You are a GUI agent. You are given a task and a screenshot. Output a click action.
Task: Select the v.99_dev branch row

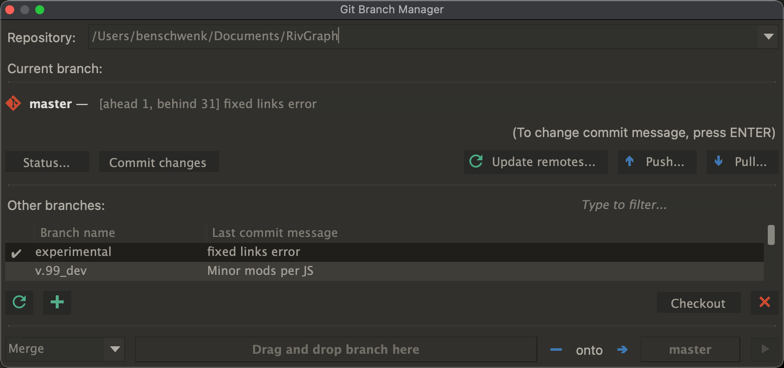[x=384, y=272]
